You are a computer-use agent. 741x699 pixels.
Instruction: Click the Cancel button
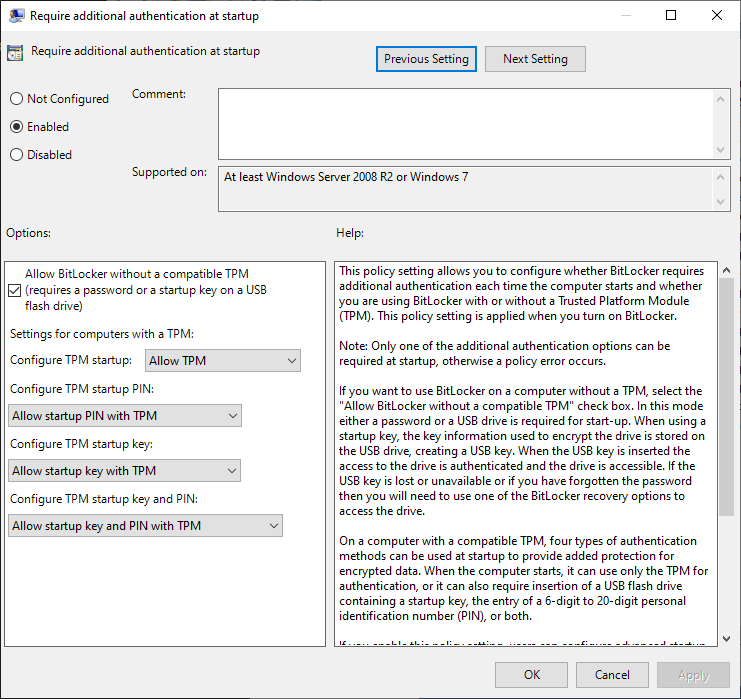coord(612,674)
